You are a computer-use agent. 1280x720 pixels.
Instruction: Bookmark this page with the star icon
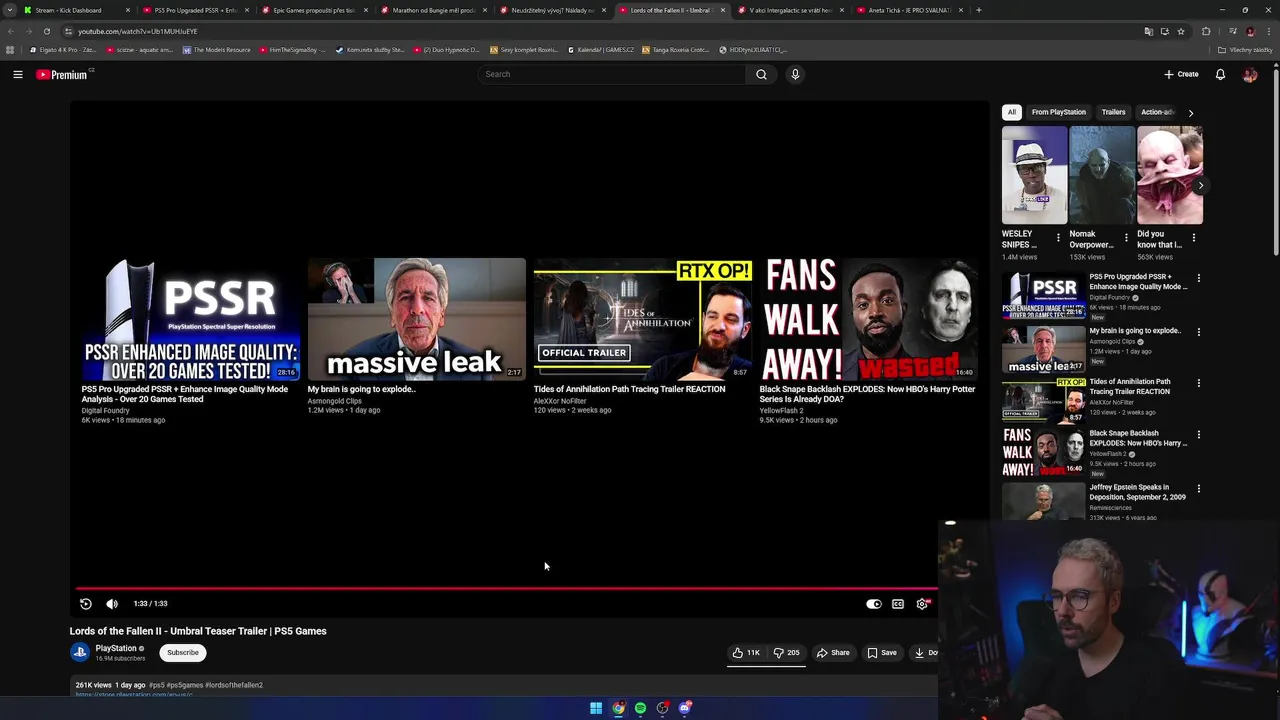[1181, 31]
